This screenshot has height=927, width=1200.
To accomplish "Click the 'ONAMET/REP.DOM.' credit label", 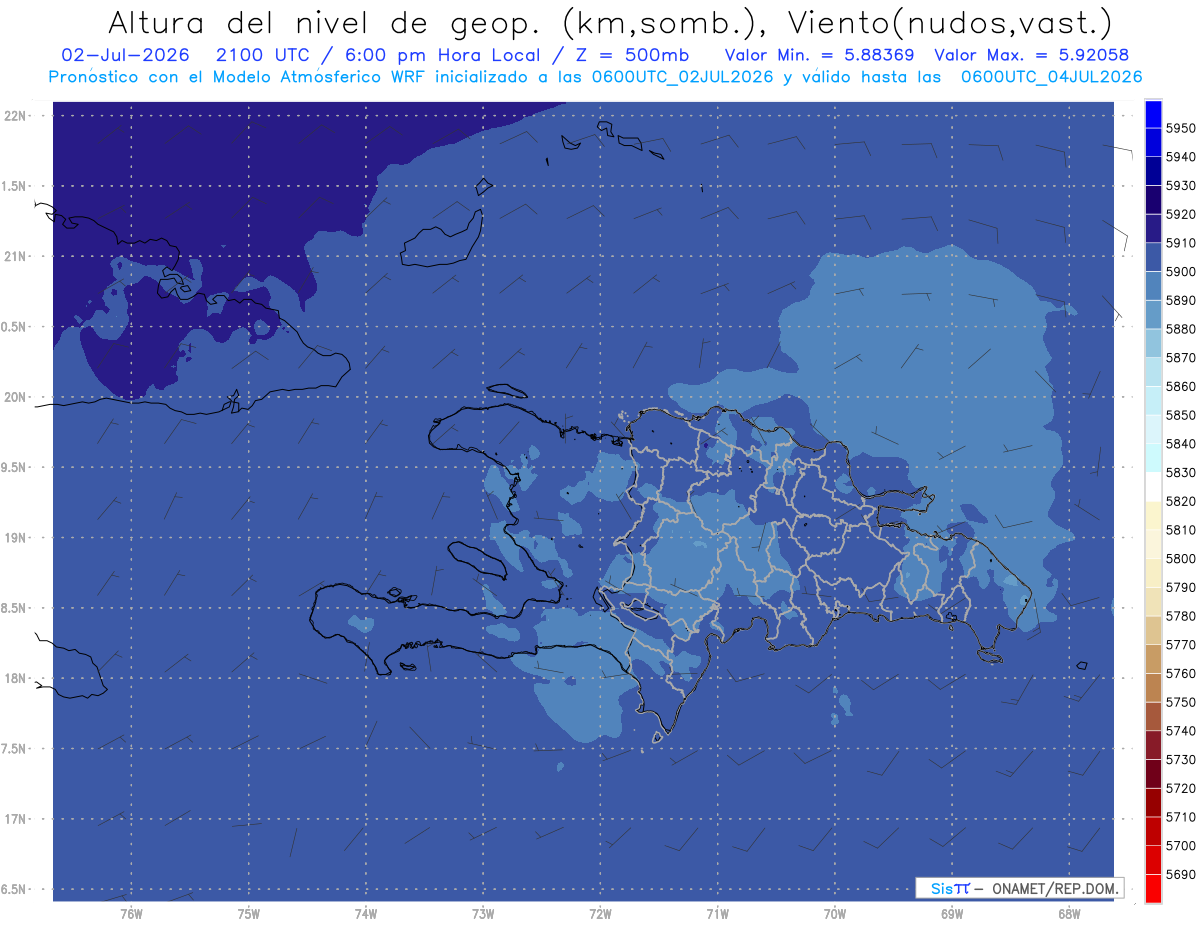I will coord(1054,888).
